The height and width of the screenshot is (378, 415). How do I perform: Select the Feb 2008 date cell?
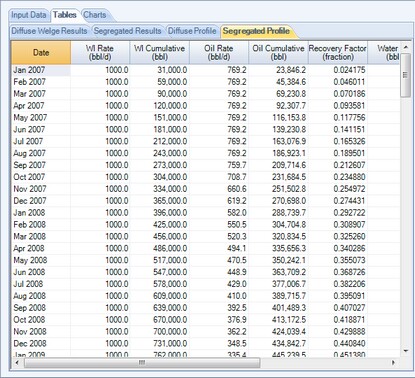point(41,225)
